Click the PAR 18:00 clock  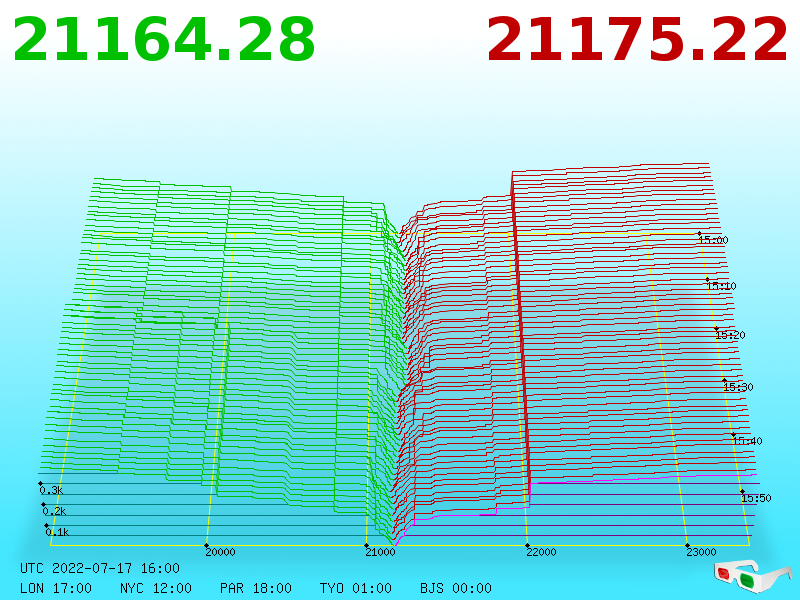256,588
